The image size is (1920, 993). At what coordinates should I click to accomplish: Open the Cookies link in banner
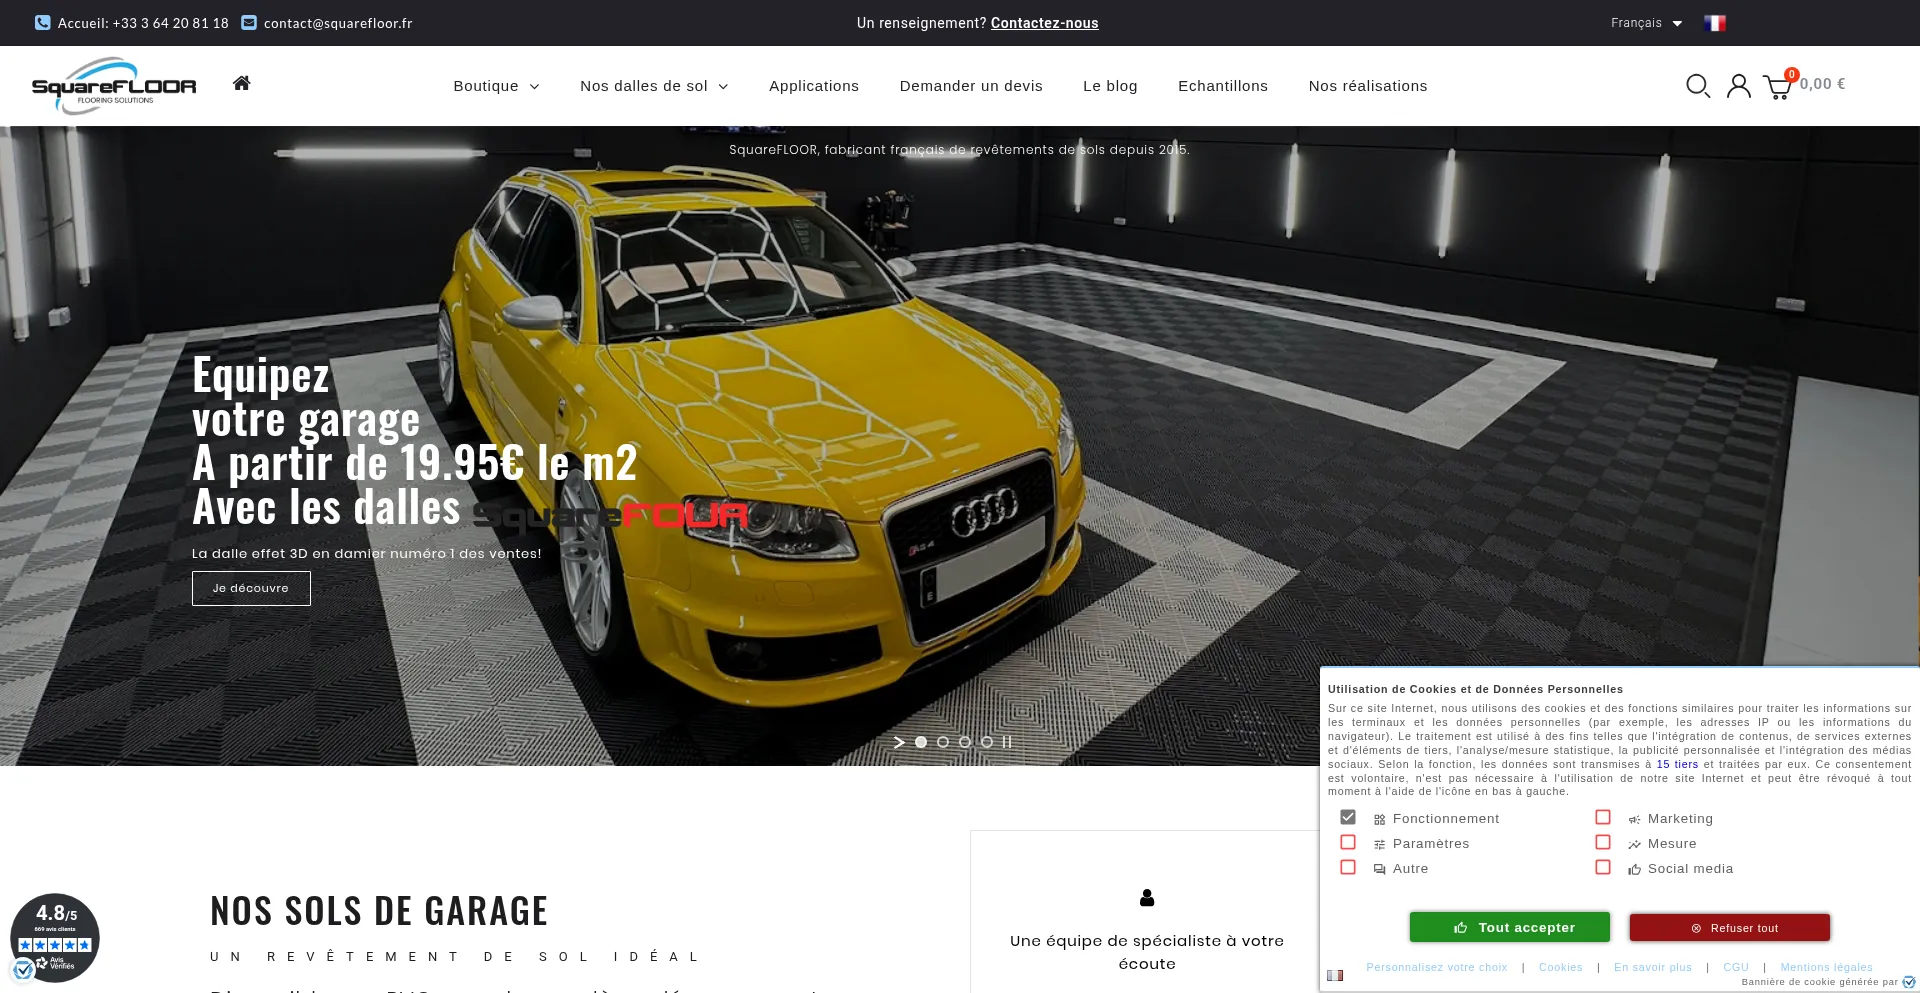click(x=1561, y=967)
